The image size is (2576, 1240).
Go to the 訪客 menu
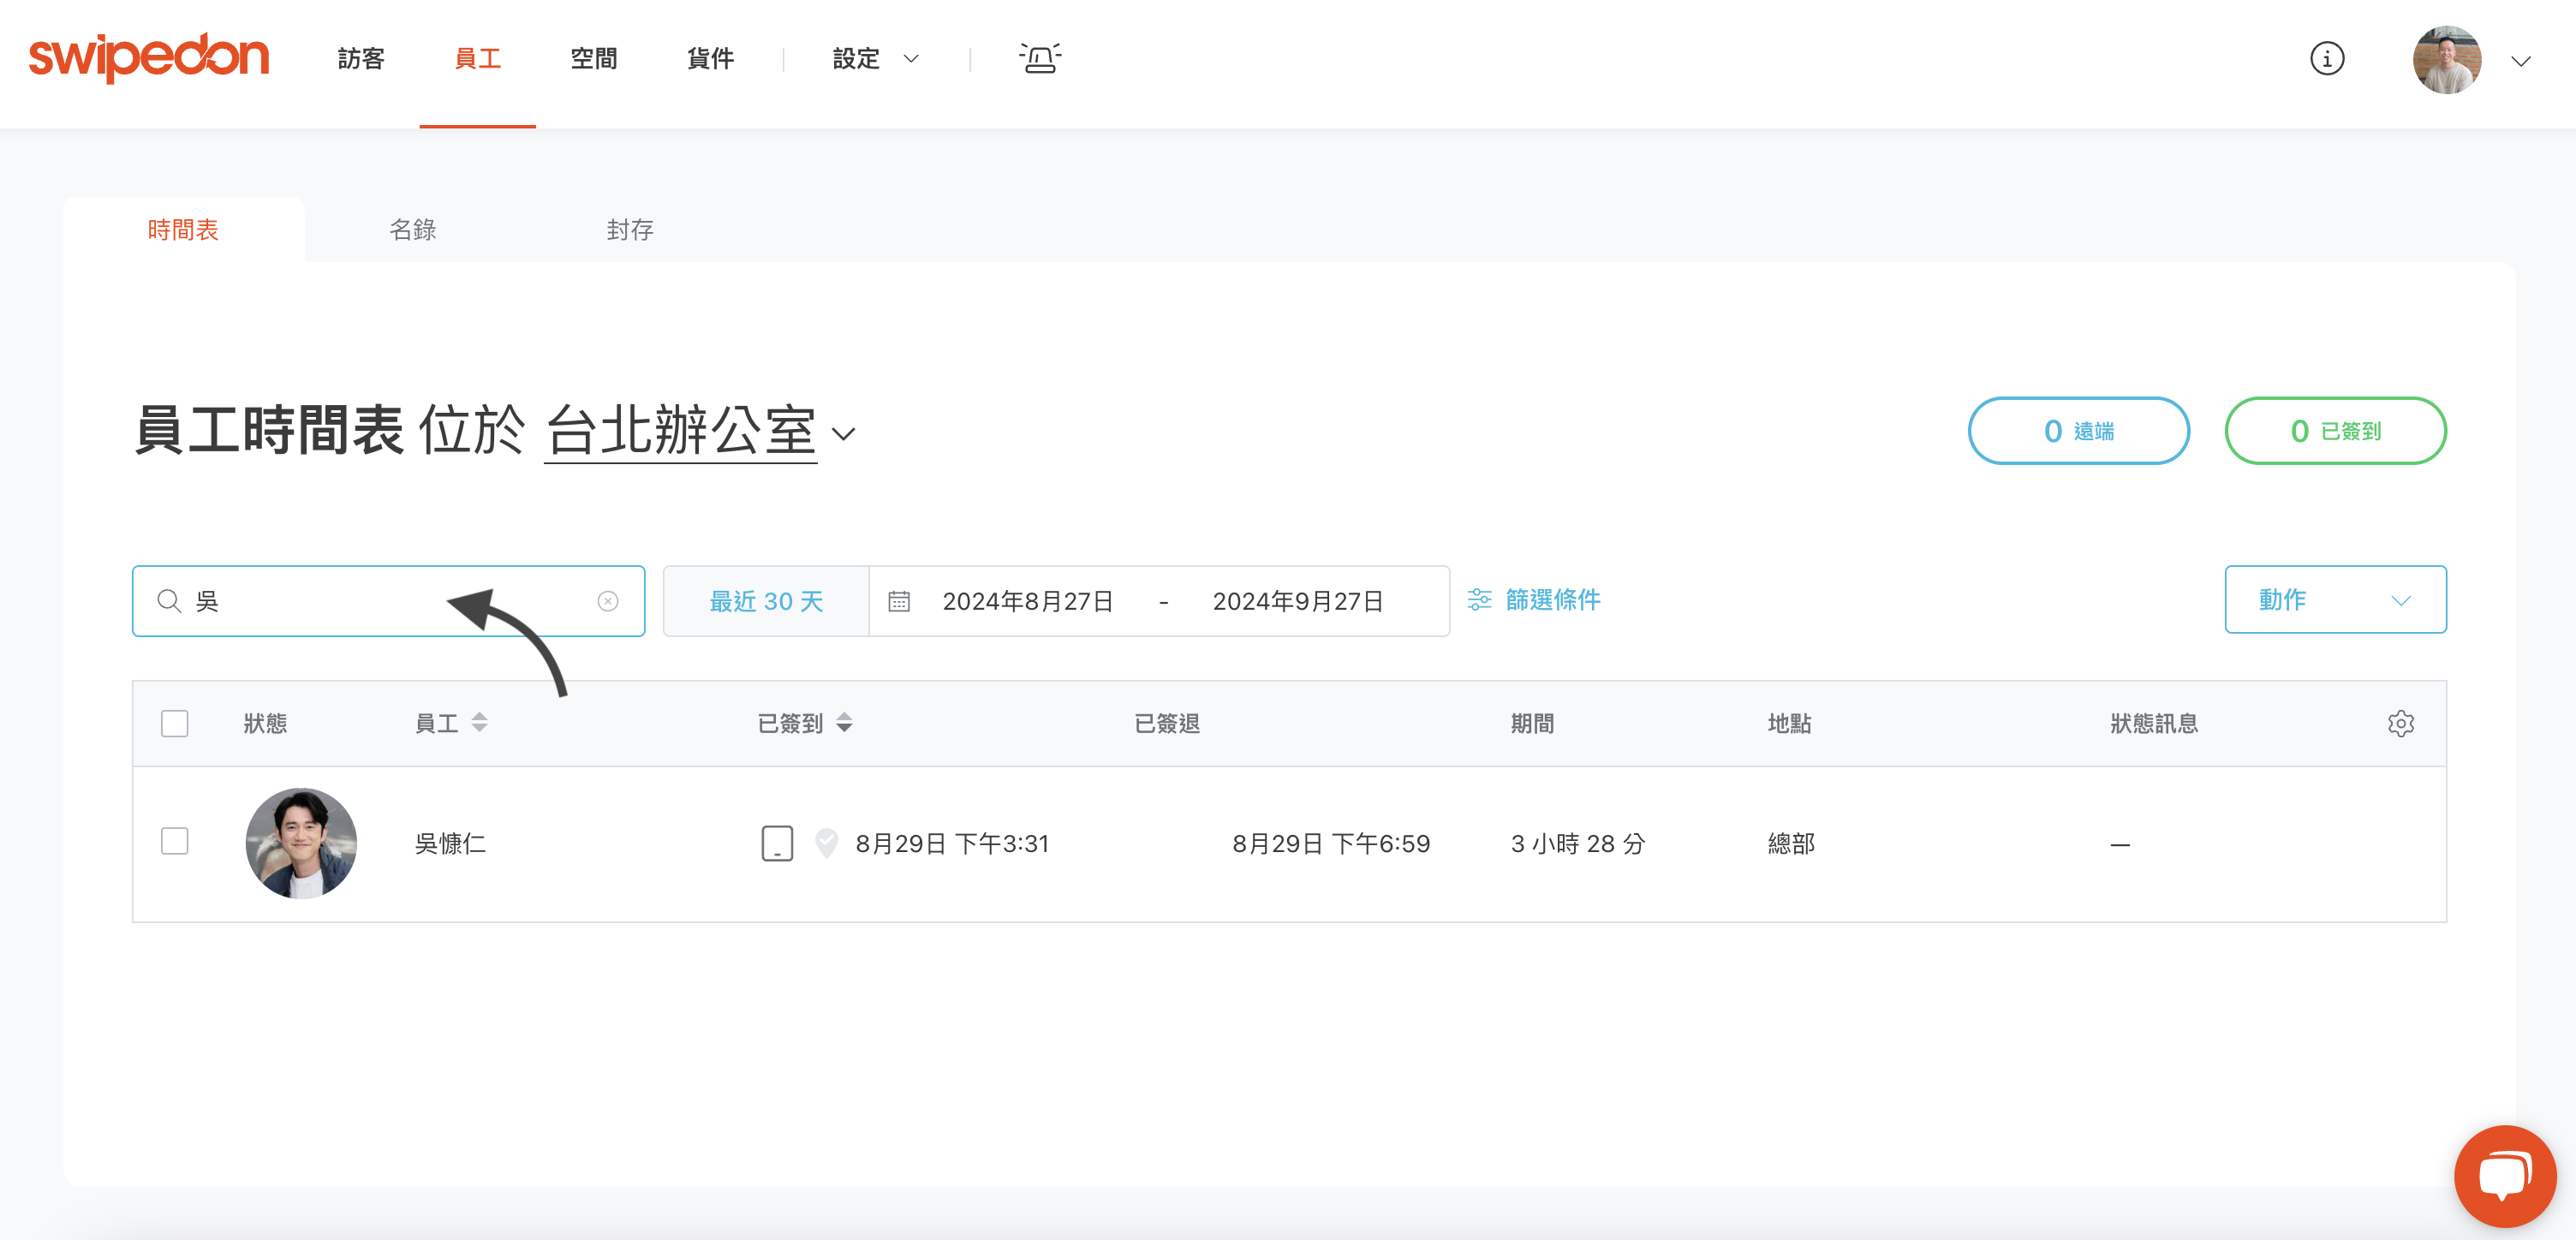pos(361,58)
